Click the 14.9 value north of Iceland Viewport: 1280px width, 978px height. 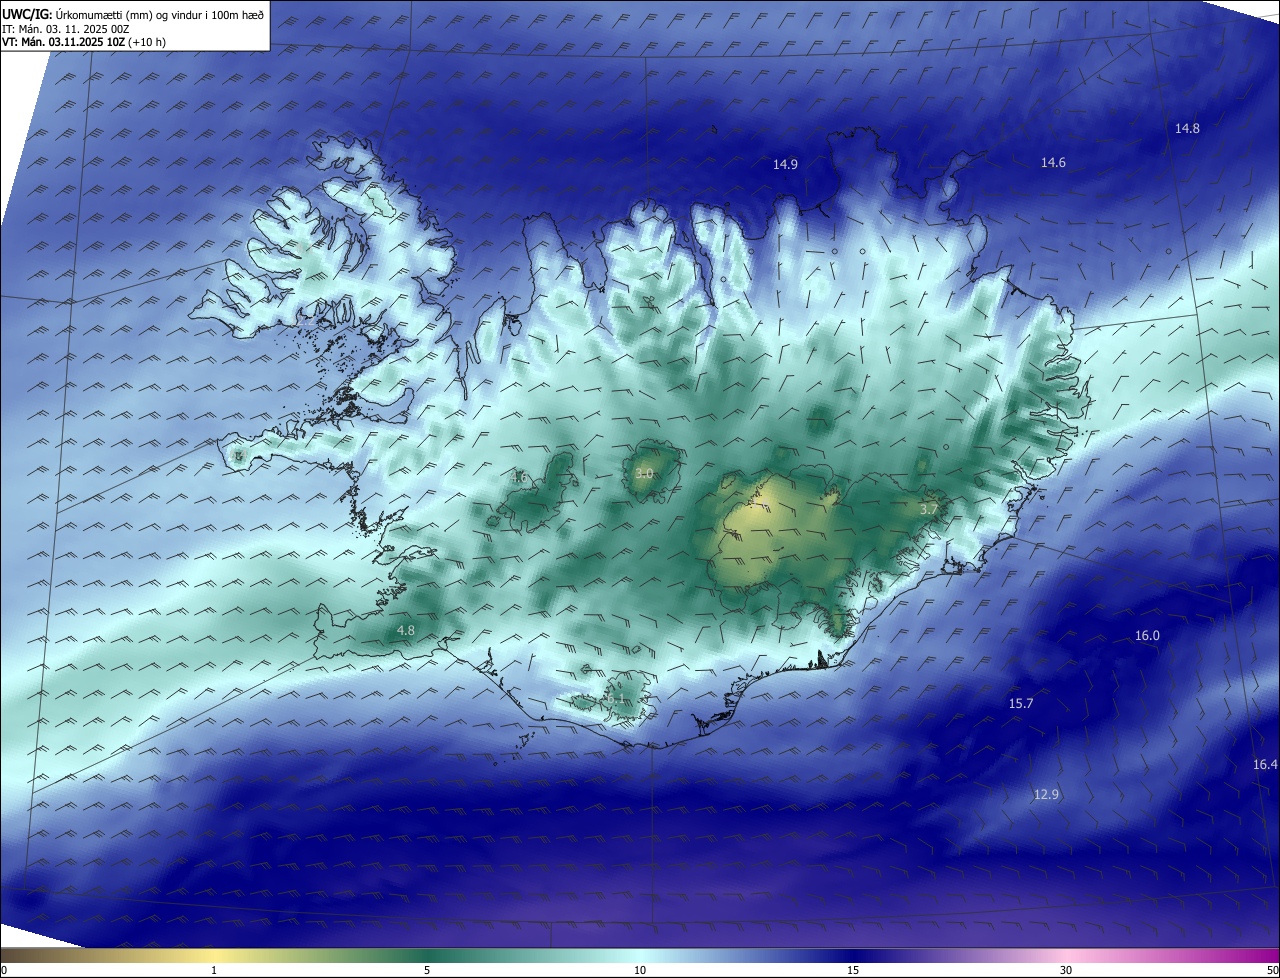pyautogui.click(x=785, y=164)
